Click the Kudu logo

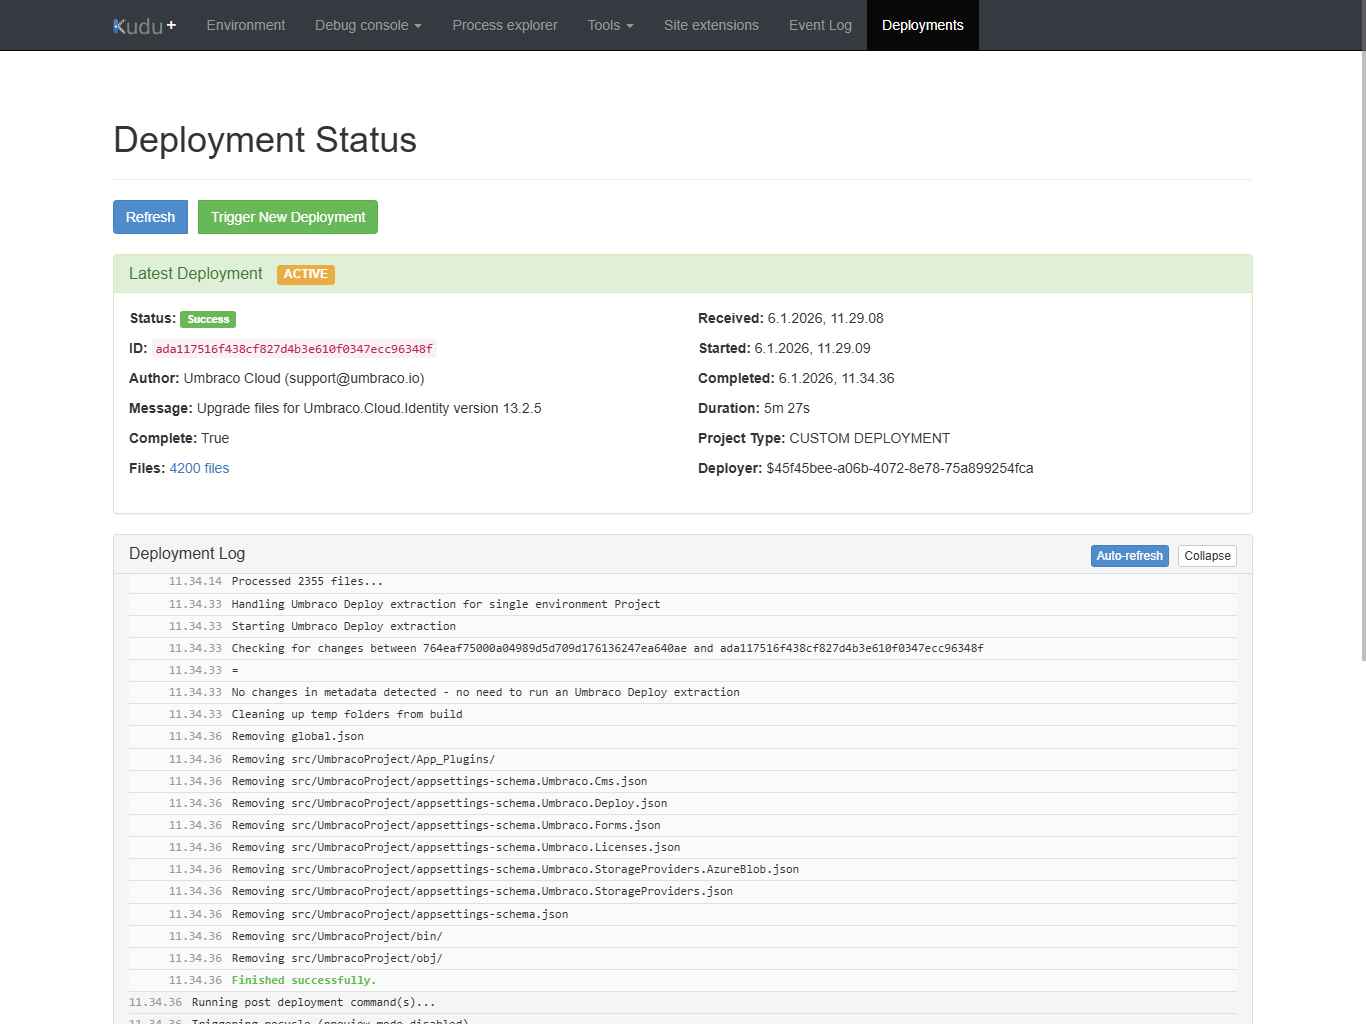click(x=136, y=25)
